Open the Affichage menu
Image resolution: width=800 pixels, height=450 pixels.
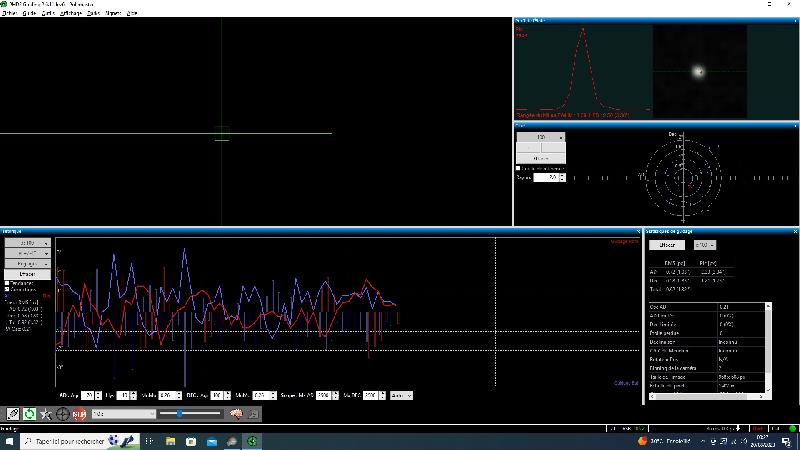pyautogui.click(x=71, y=13)
